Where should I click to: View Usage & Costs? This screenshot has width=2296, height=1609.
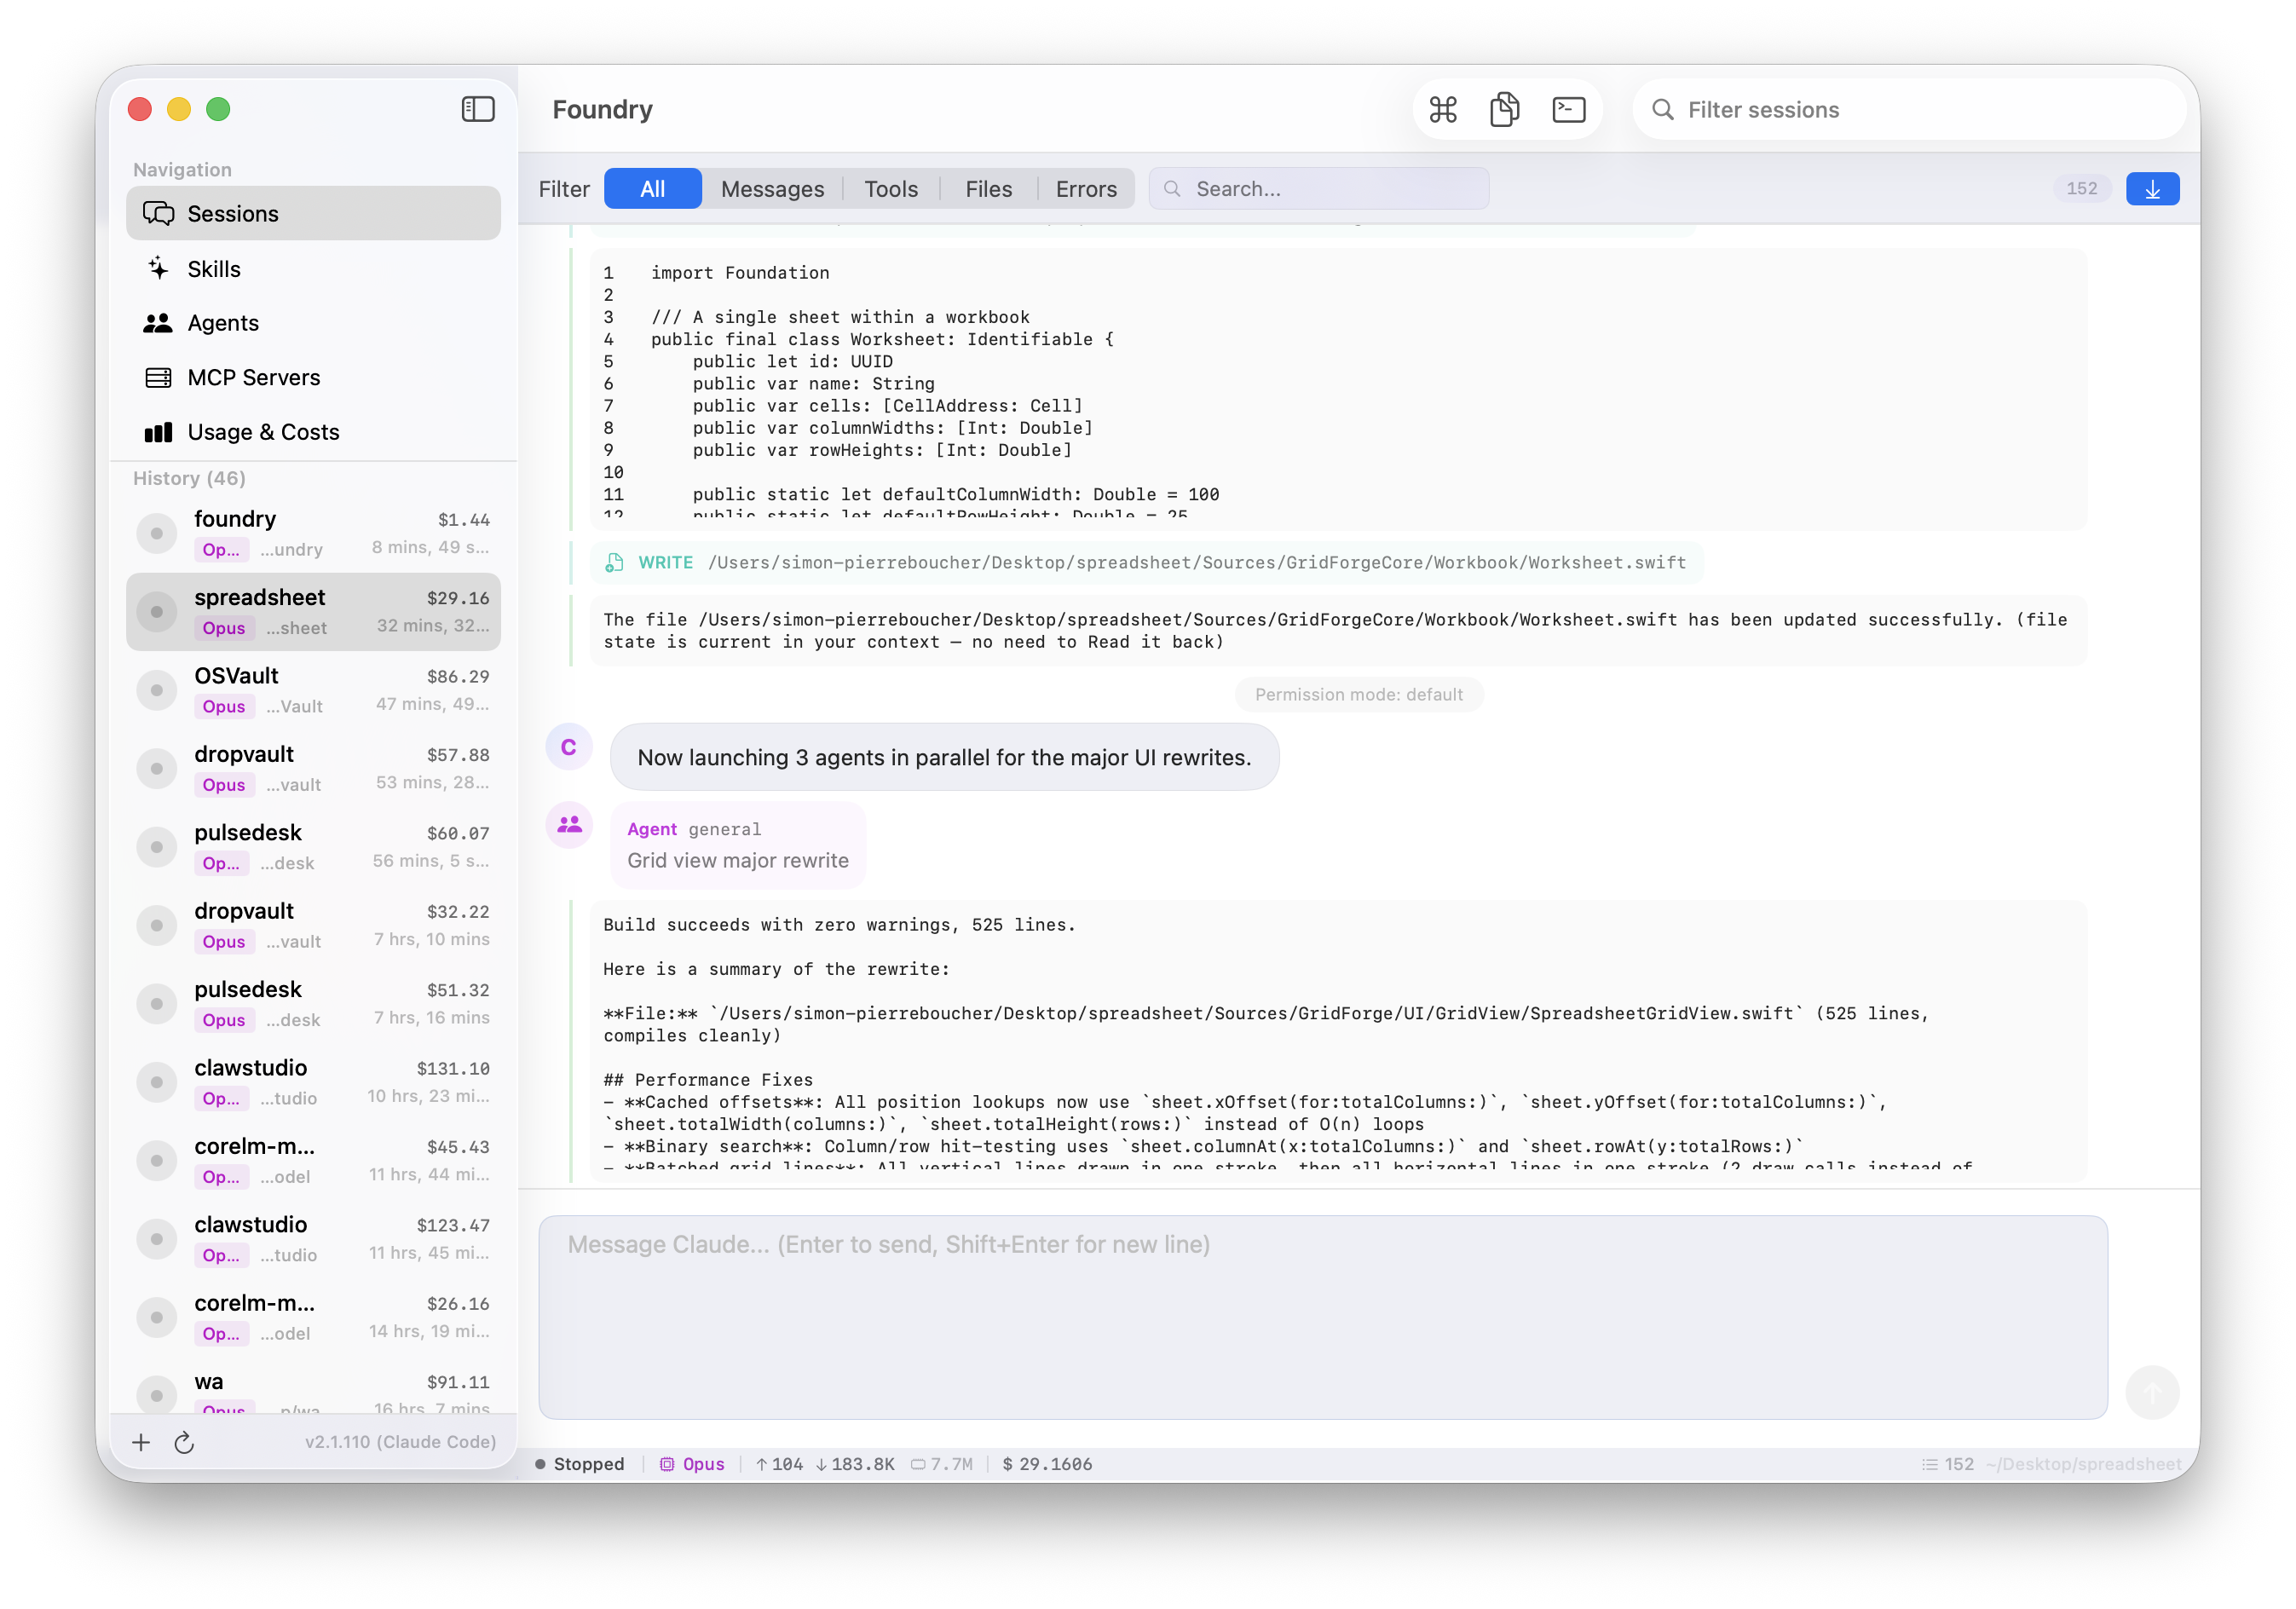click(263, 431)
